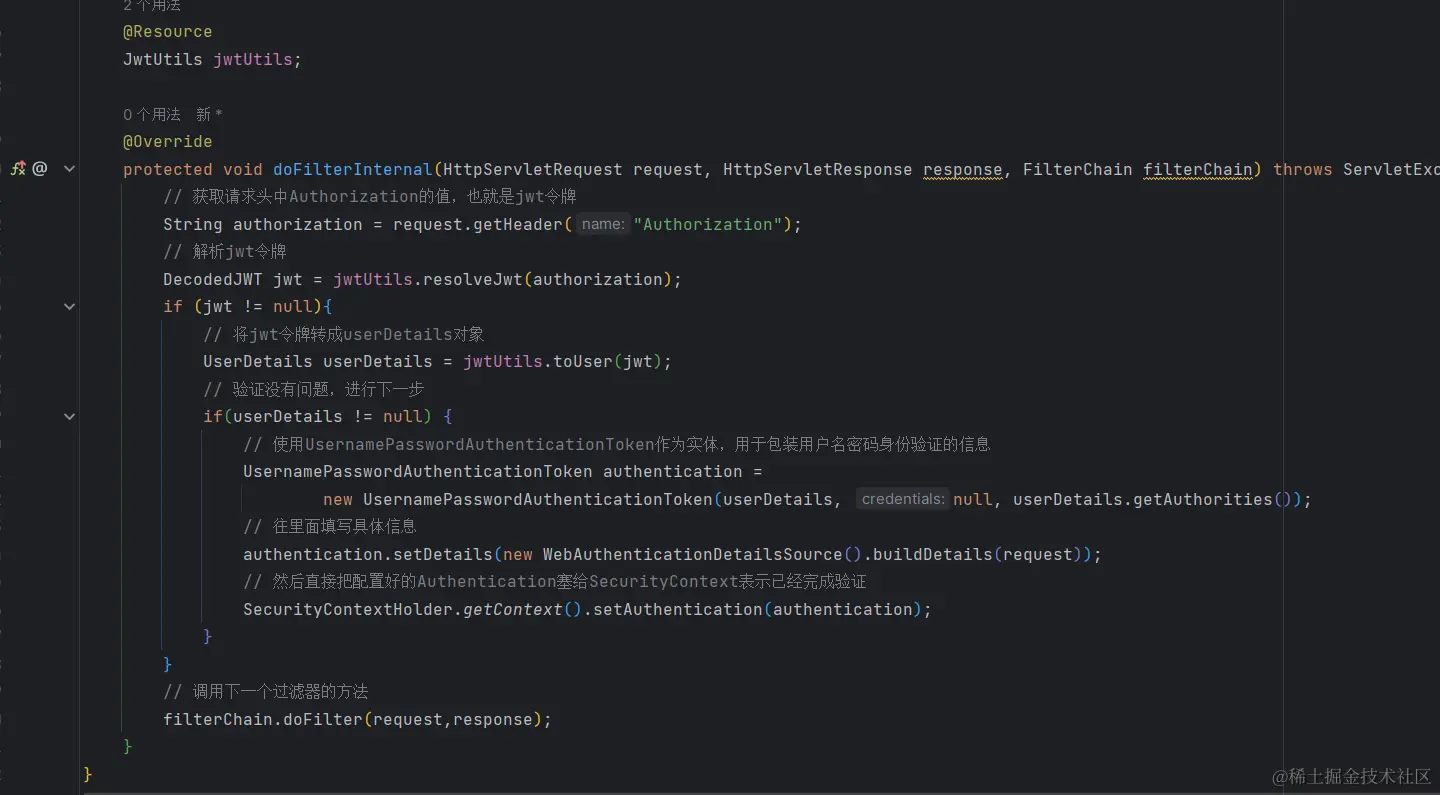The width and height of the screenshot is (1440, 795).
Task: Click the "新 *" author hint
Action: click(x=209, y=115)
